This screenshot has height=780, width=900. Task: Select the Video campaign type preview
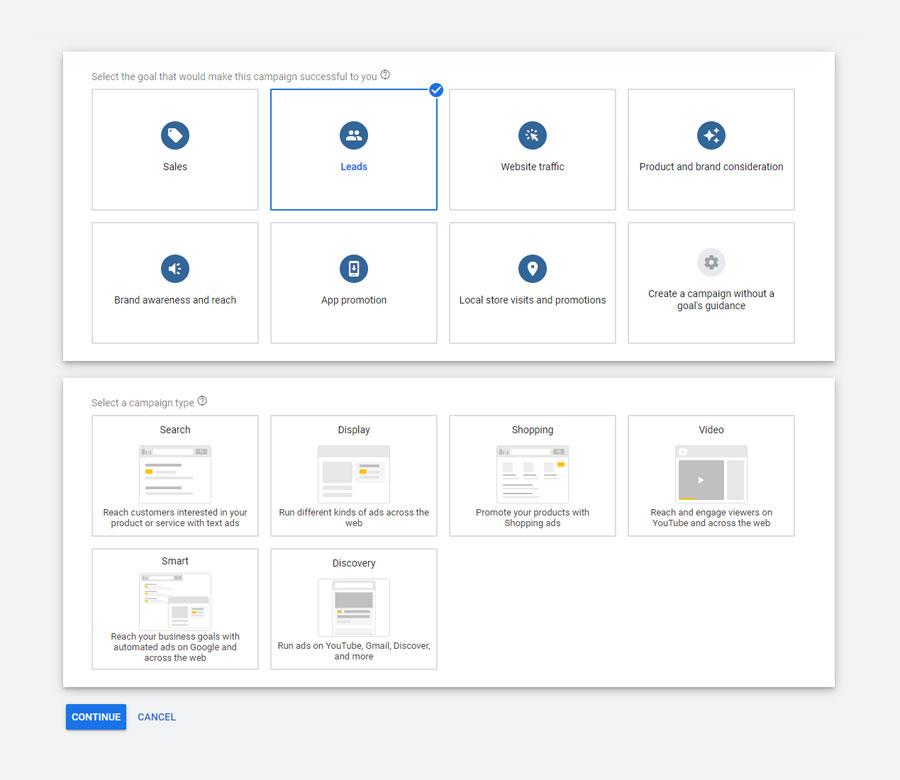point(711,474)
